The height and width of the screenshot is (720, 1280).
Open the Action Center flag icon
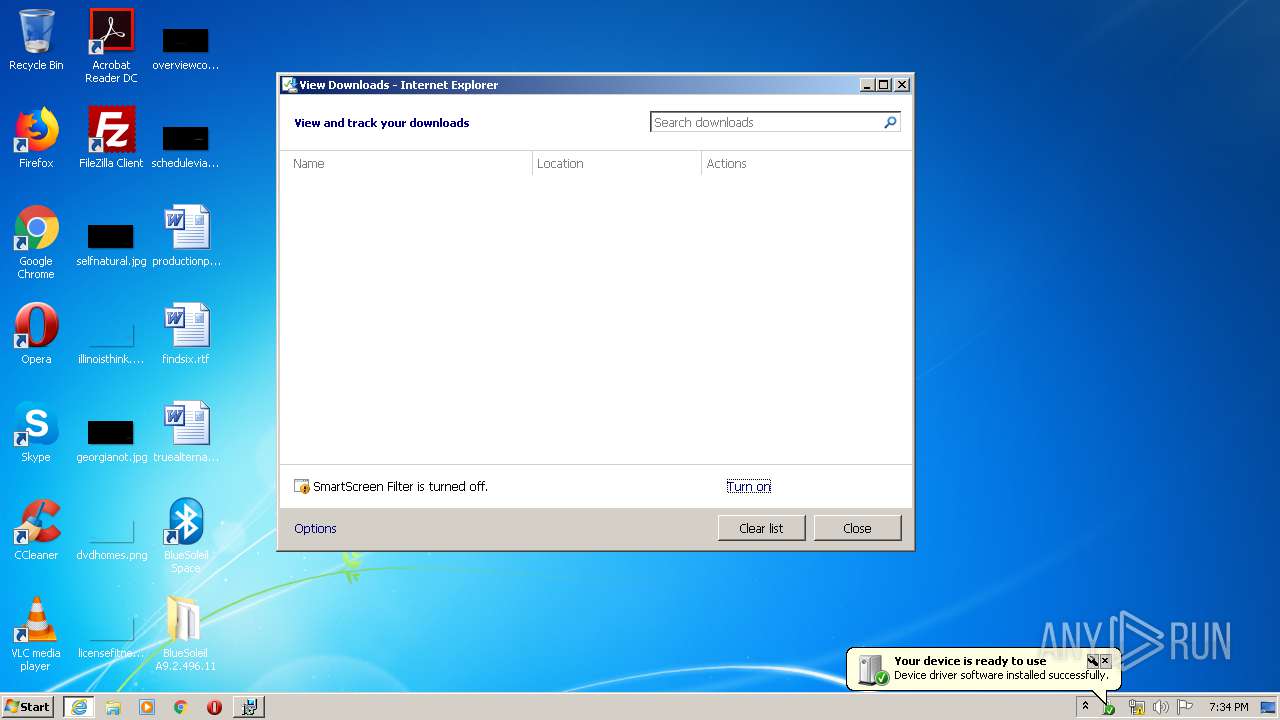[x=1185, y=707]
